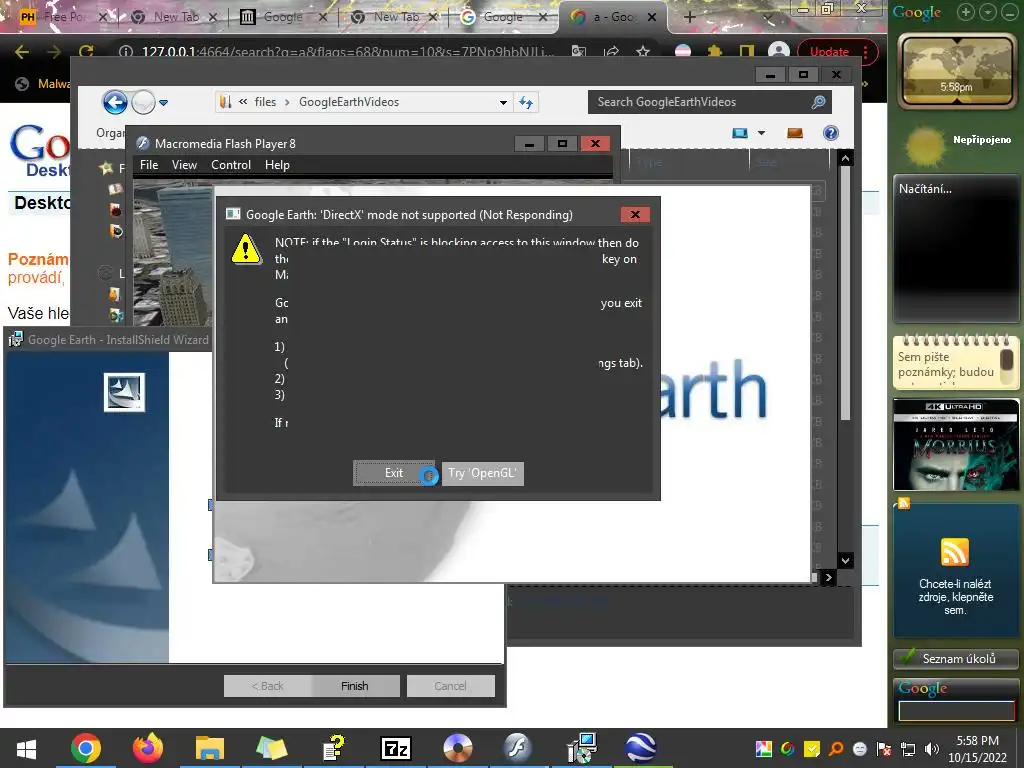Expand the Explorer address bar dropdown

point(503,103)
